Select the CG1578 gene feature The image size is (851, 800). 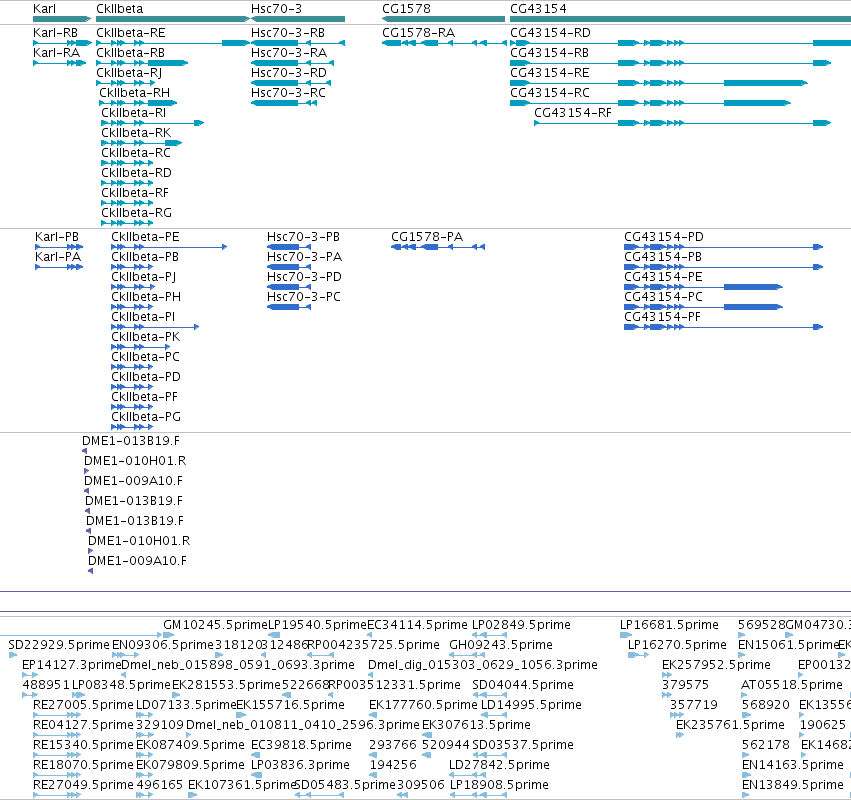(443, 19)
